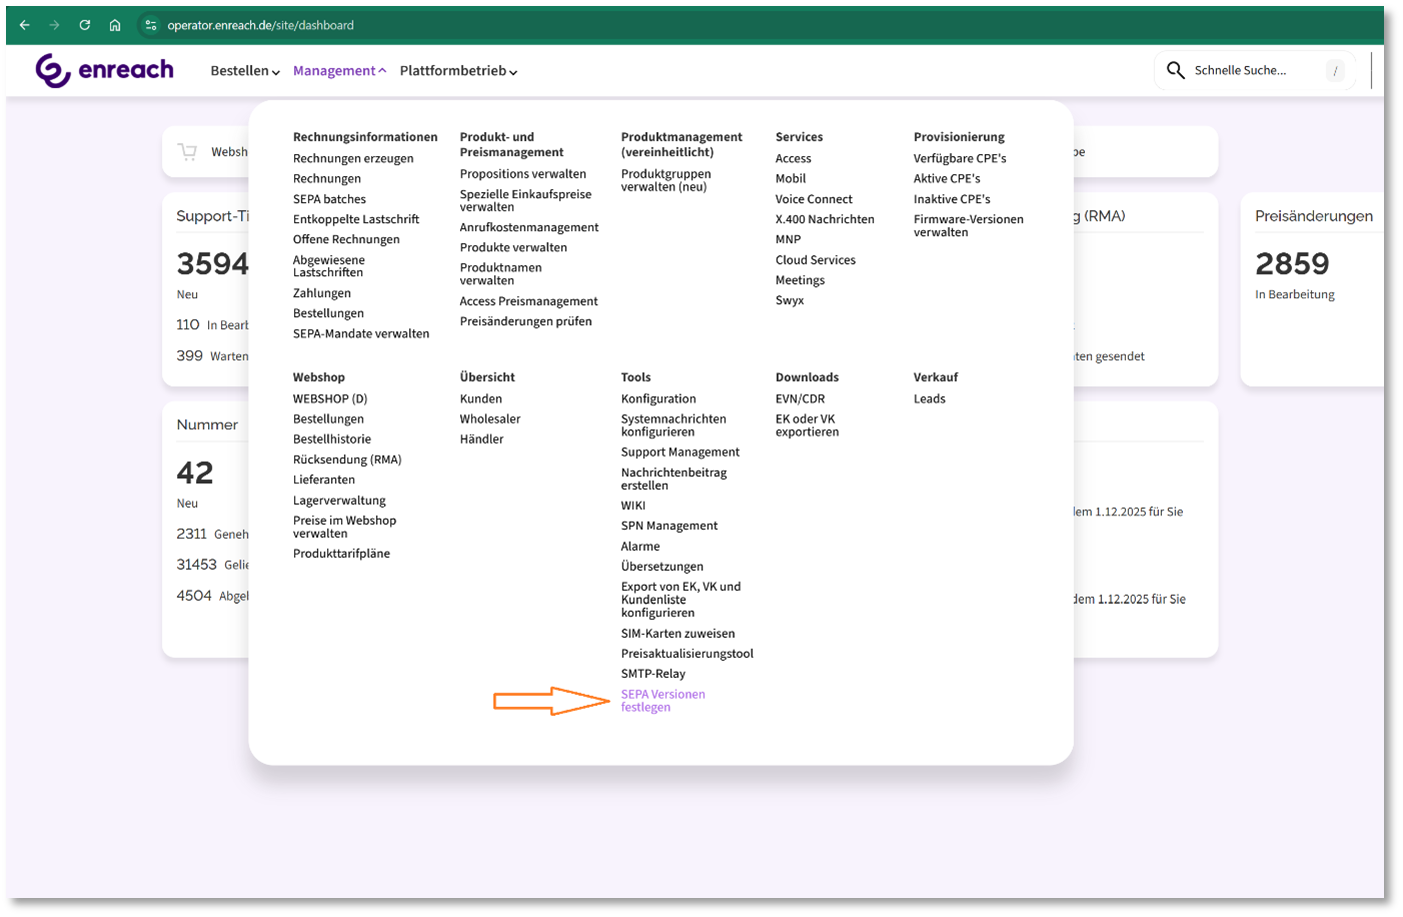Screen dimensions: 1403x917
Task: Reload the page with the refresh icon
Action: 85,25
